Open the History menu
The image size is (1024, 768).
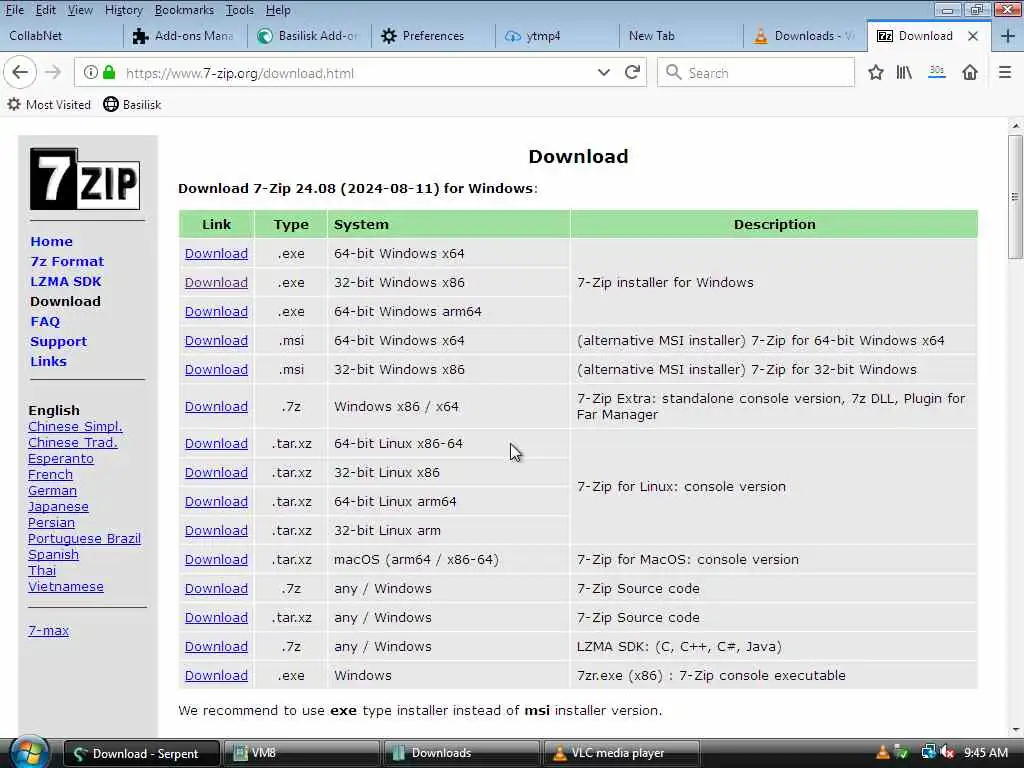123,10
